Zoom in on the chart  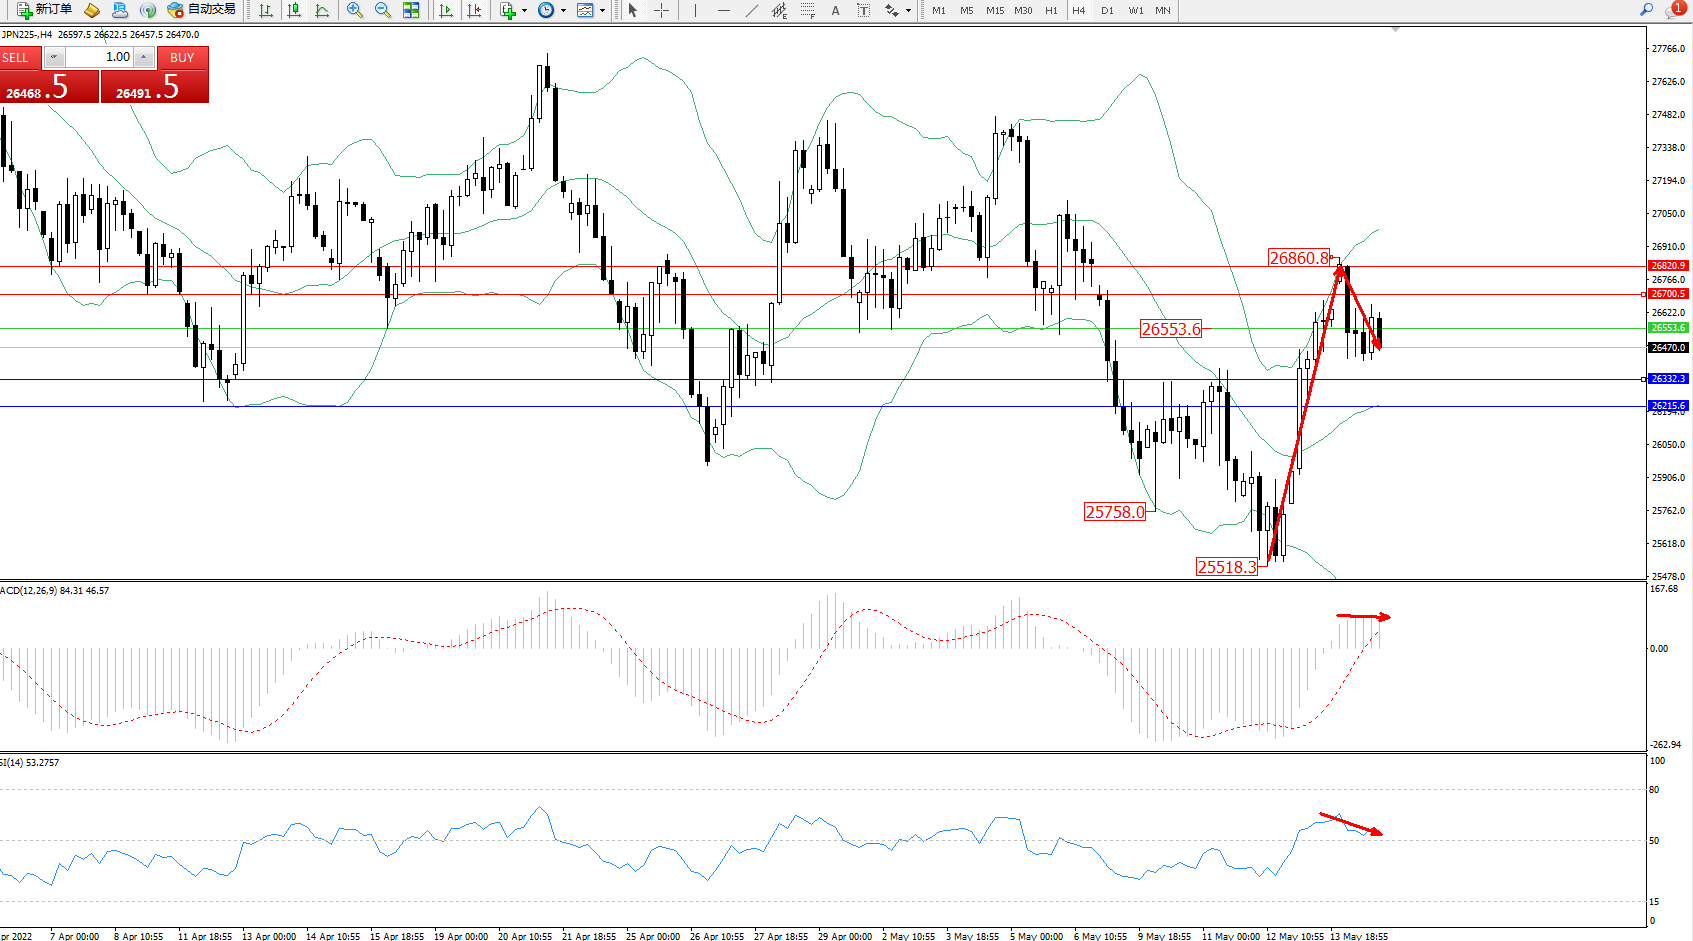click(354, 10)
